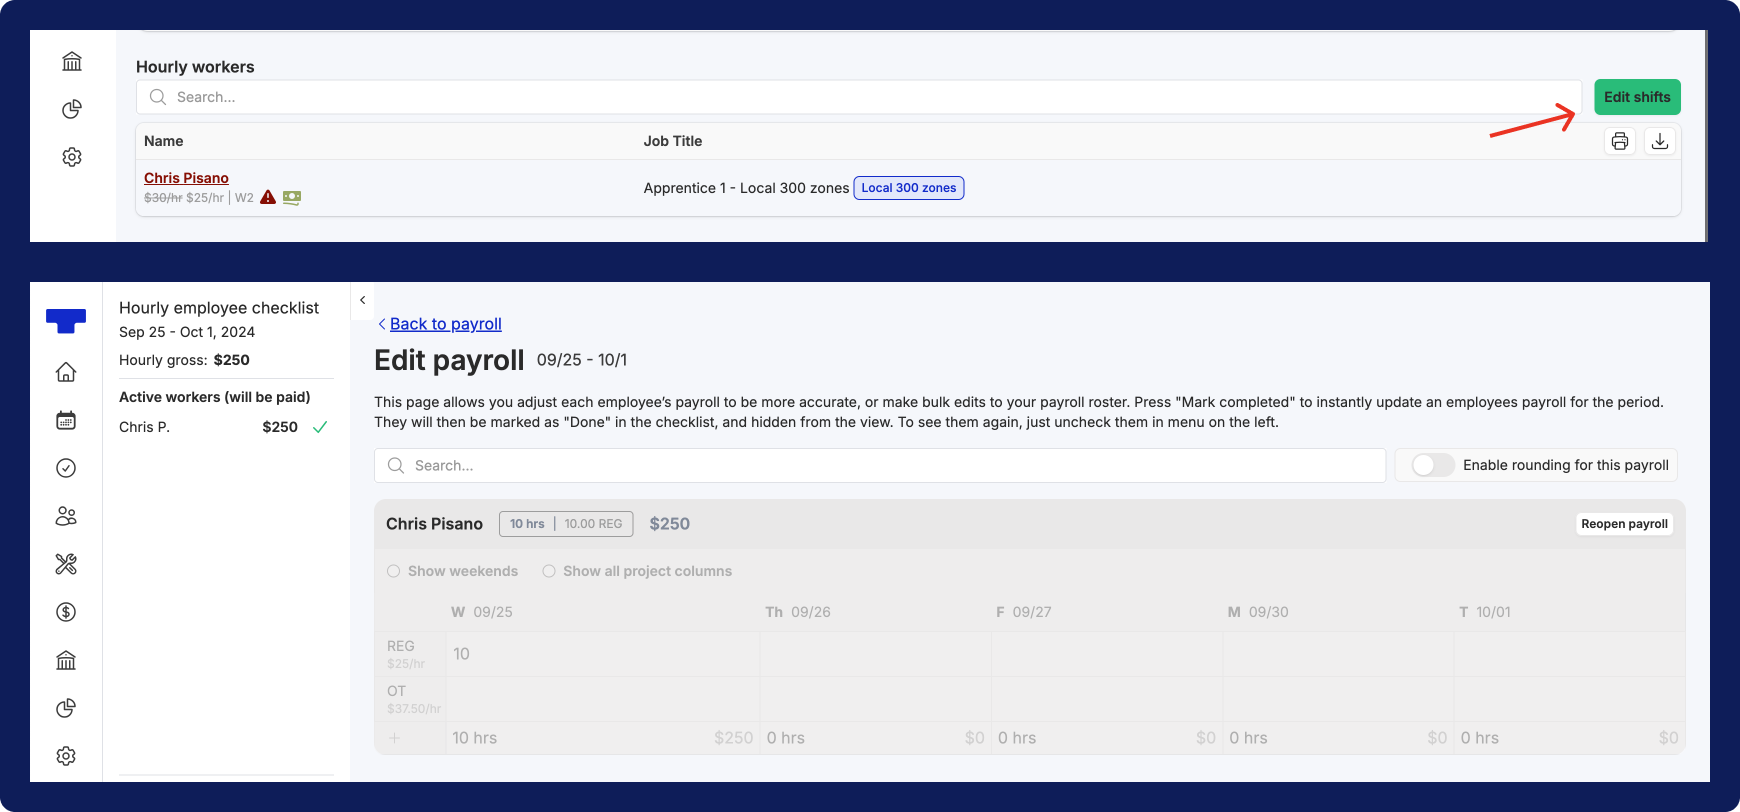This screenshot has width=1740, height=812.
Task: Click the Name column header
Action: (163, 141)
